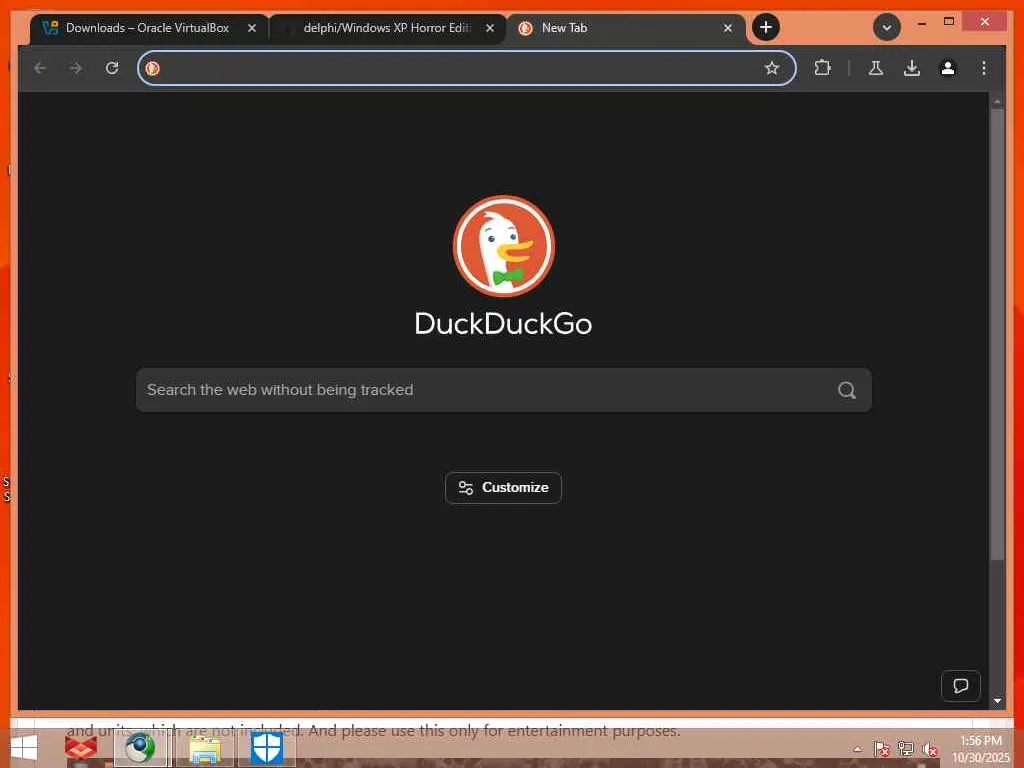Viewport: 1024px width, 768px height.
Task: Go back using the browser back arrow
Action: [40, 68]
